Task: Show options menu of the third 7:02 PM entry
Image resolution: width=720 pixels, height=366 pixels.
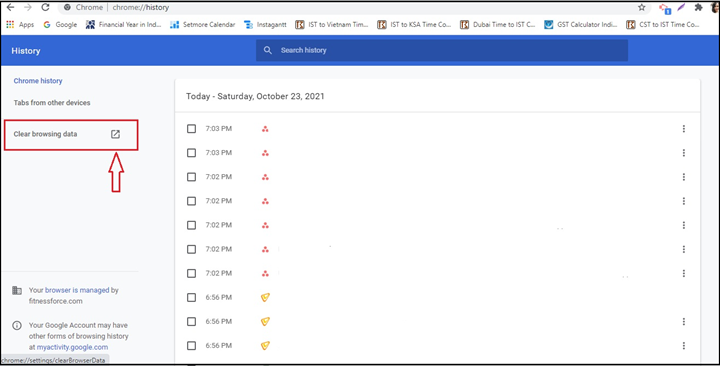Action: [x=684, y=225]
